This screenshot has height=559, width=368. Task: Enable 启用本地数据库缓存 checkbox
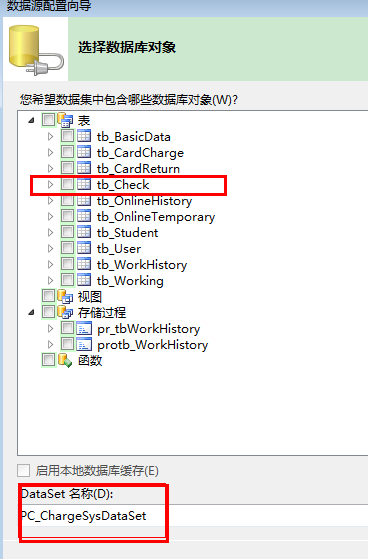(24, 470)
